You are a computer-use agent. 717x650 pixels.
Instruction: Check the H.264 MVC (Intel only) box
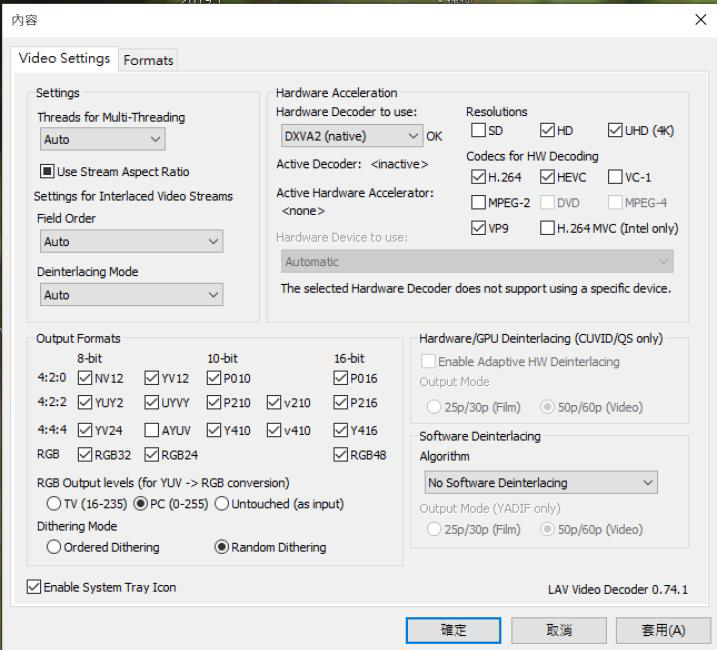point(548,228)
